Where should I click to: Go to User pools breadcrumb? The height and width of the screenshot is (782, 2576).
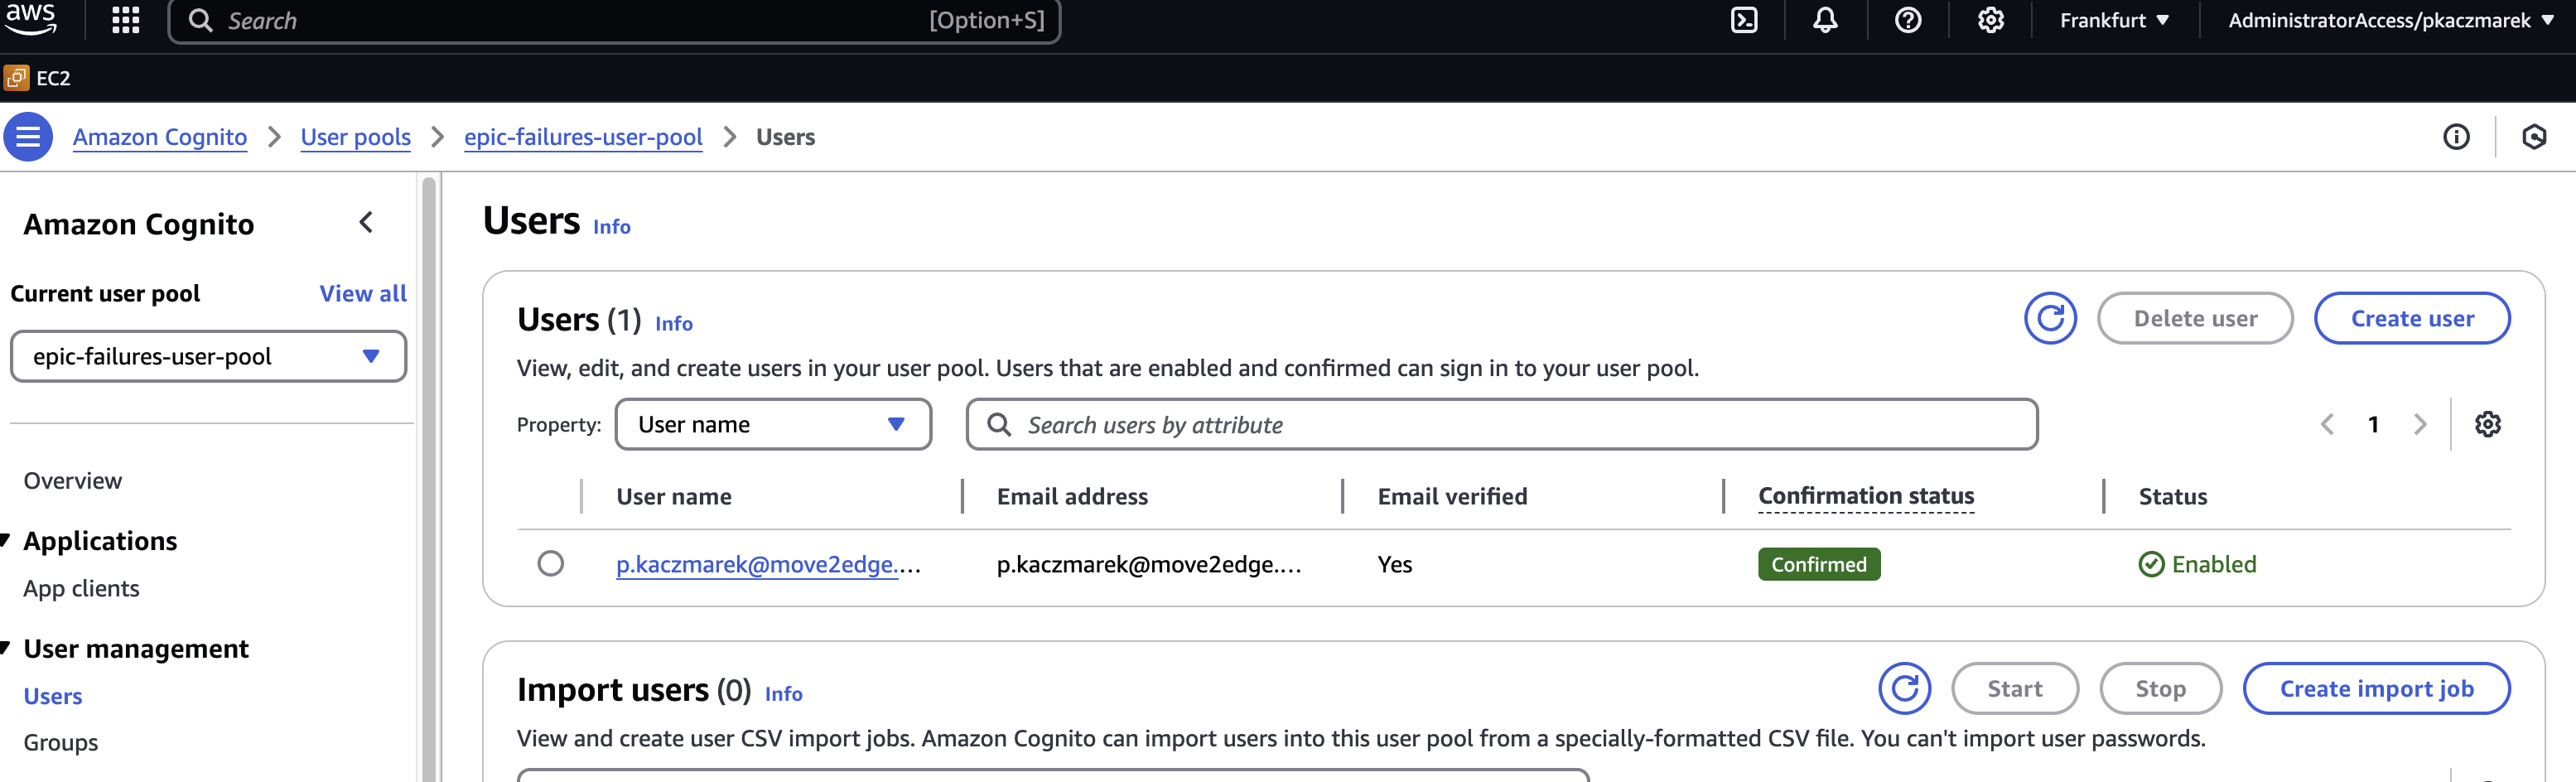(x=355, y=137)
